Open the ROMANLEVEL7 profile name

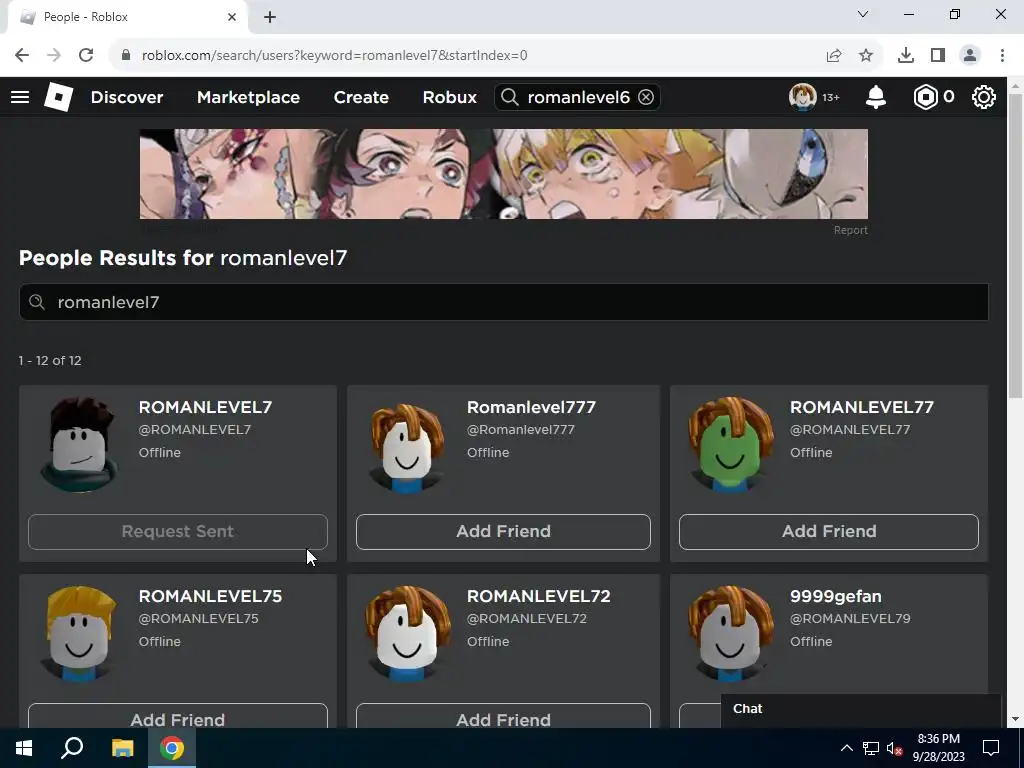pos(205,407)
